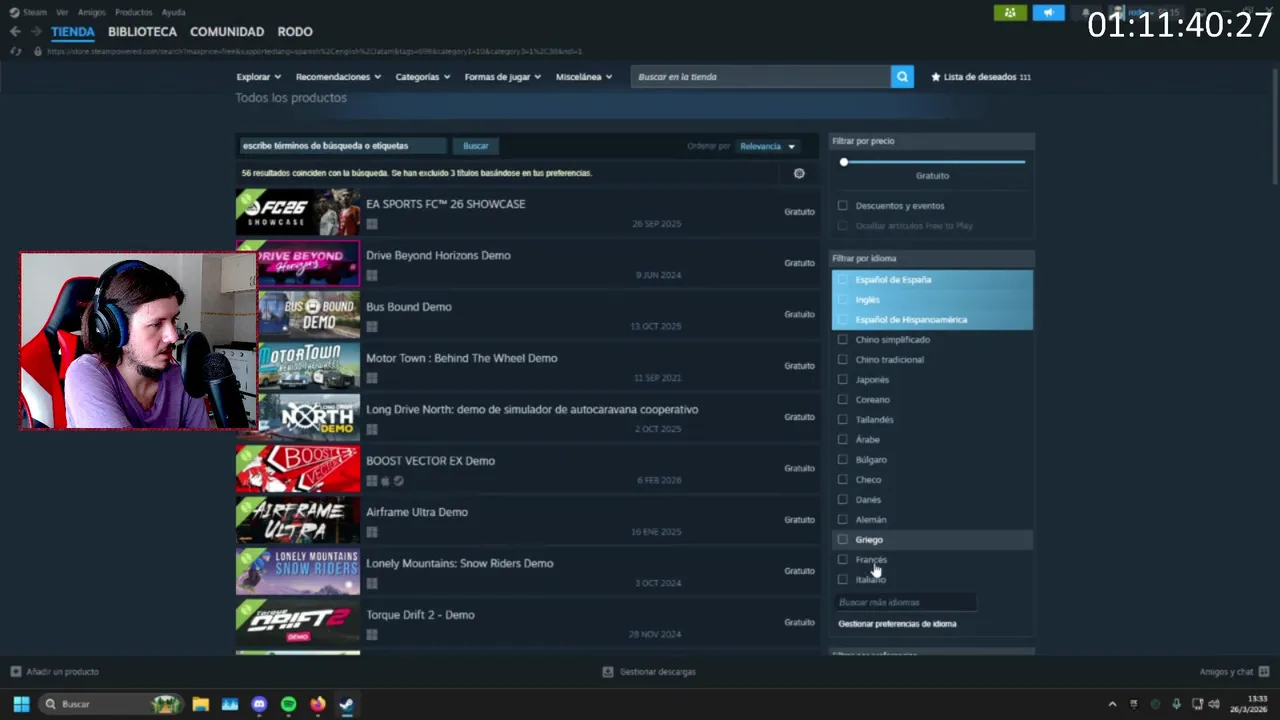Open Firefox from the taskbar

pyautogui.click(x=318, y=704)
